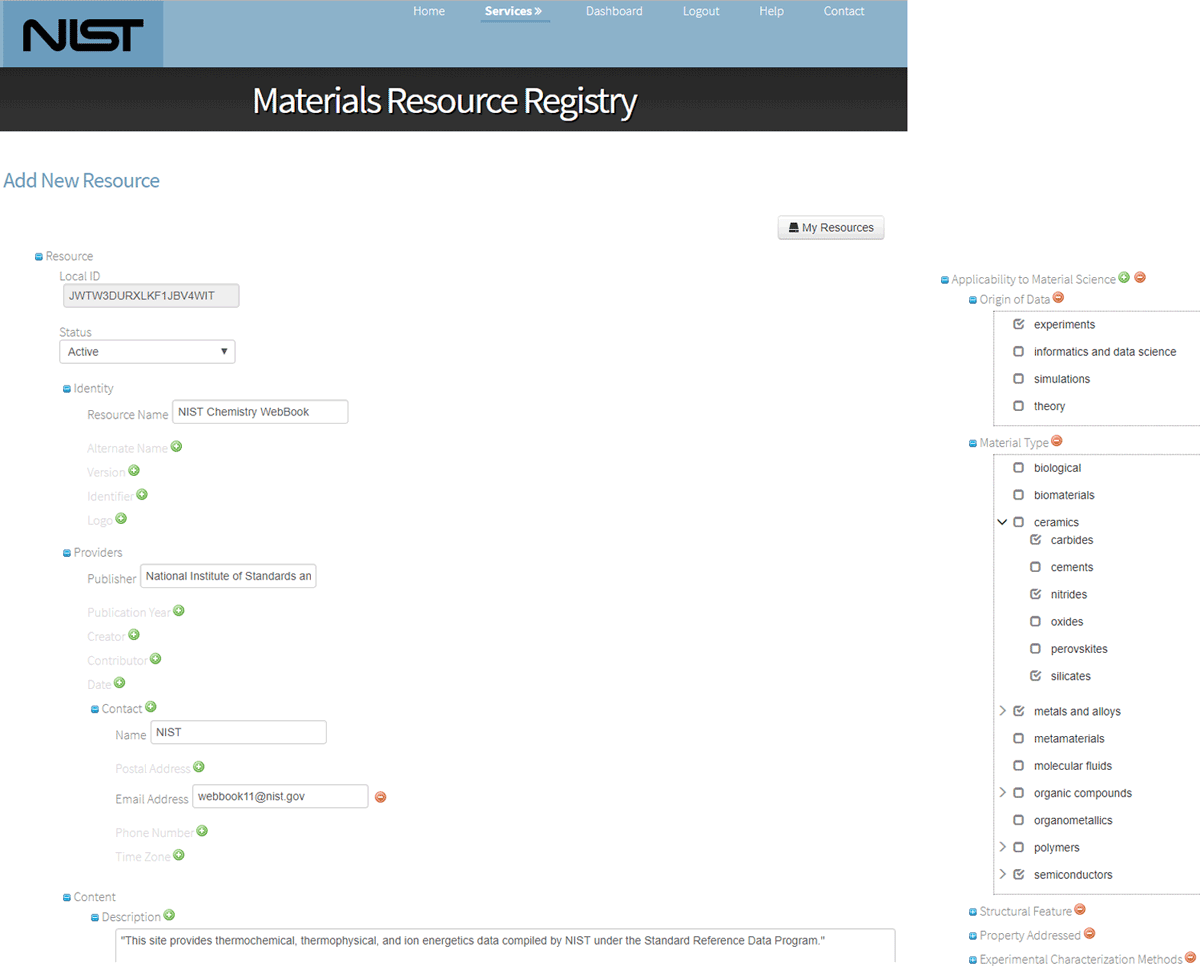
Task: Open the Status dropdown
Action: [147, 351]
